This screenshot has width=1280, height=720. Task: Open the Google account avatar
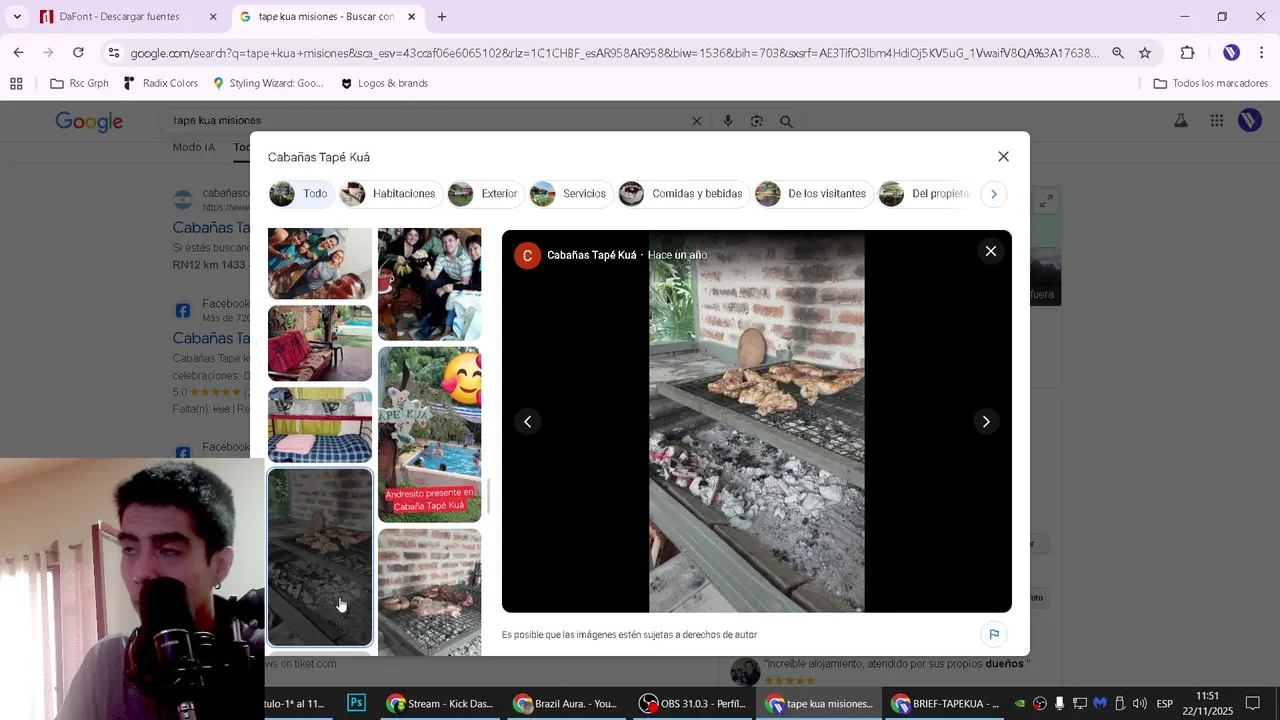point(1249,121)
